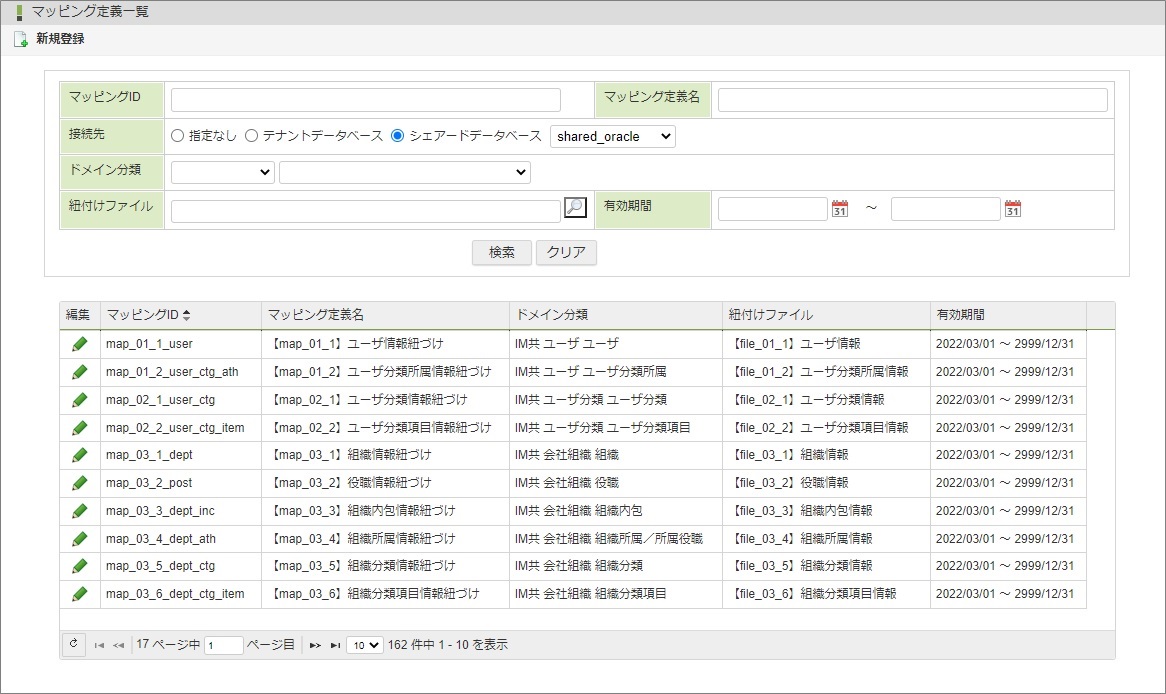
Task: Click the edit pencil for map_01_1_user
Action: click(80, 344)
